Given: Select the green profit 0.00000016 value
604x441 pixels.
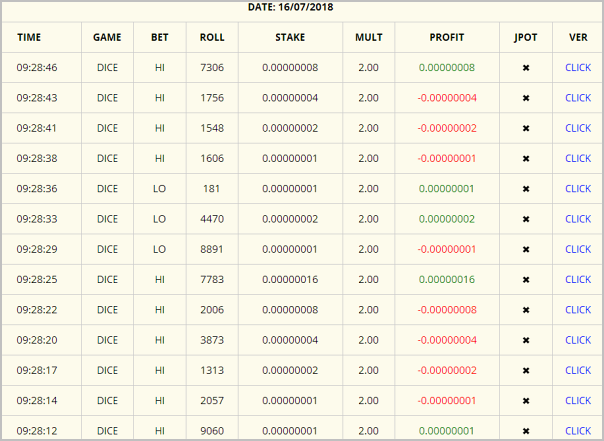Looking at the screenshot, I should [447, 279].
